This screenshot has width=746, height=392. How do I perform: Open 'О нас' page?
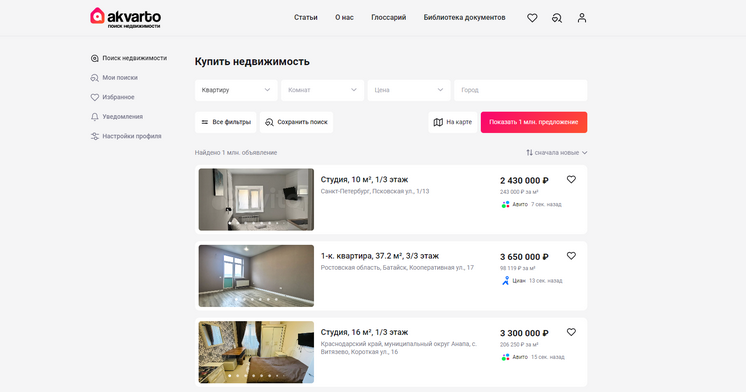[344, 18]
